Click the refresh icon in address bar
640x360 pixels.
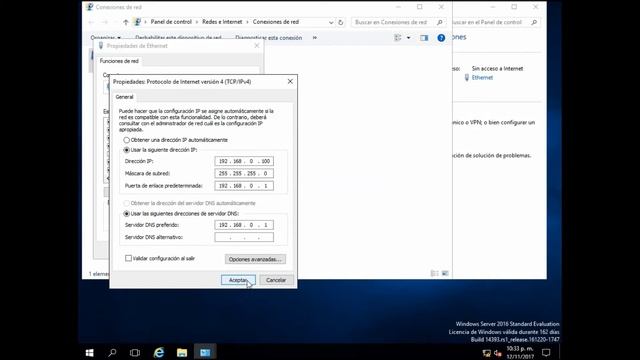point(340,22)
